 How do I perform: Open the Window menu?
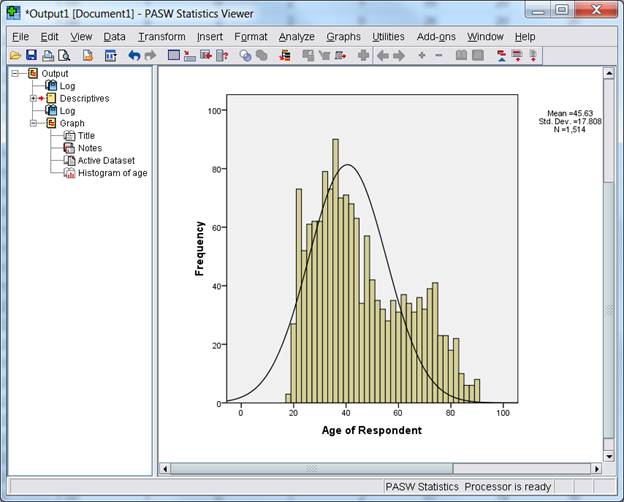[x=485, y=37]
